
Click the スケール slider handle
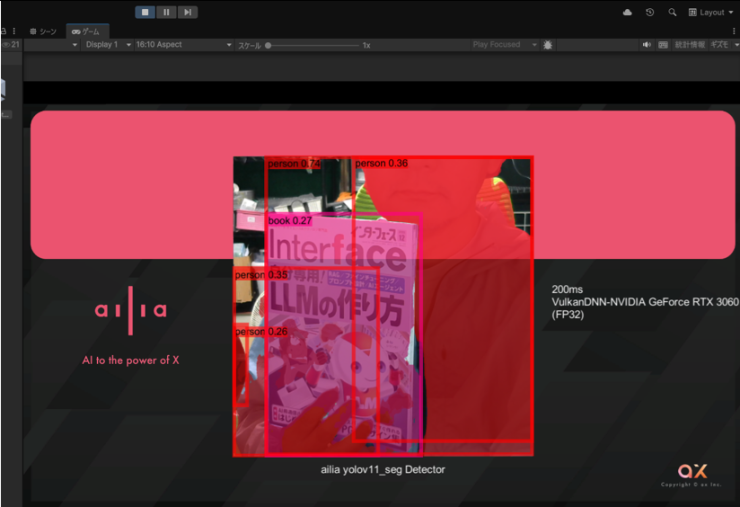pos(268,45)
